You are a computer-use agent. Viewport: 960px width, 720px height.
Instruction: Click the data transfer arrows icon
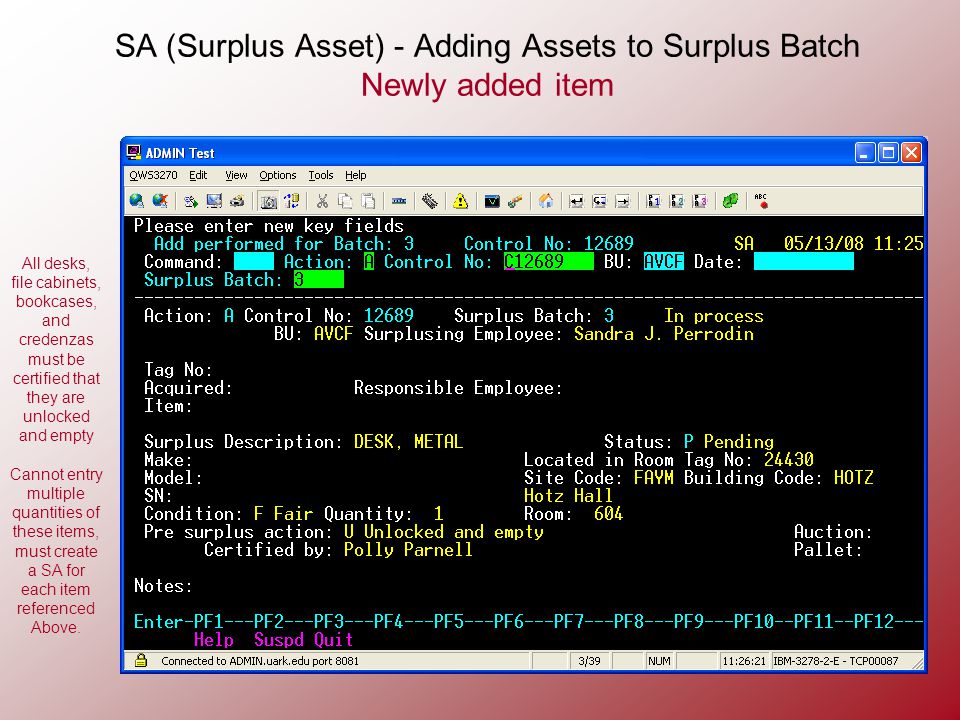coord(291,201)
